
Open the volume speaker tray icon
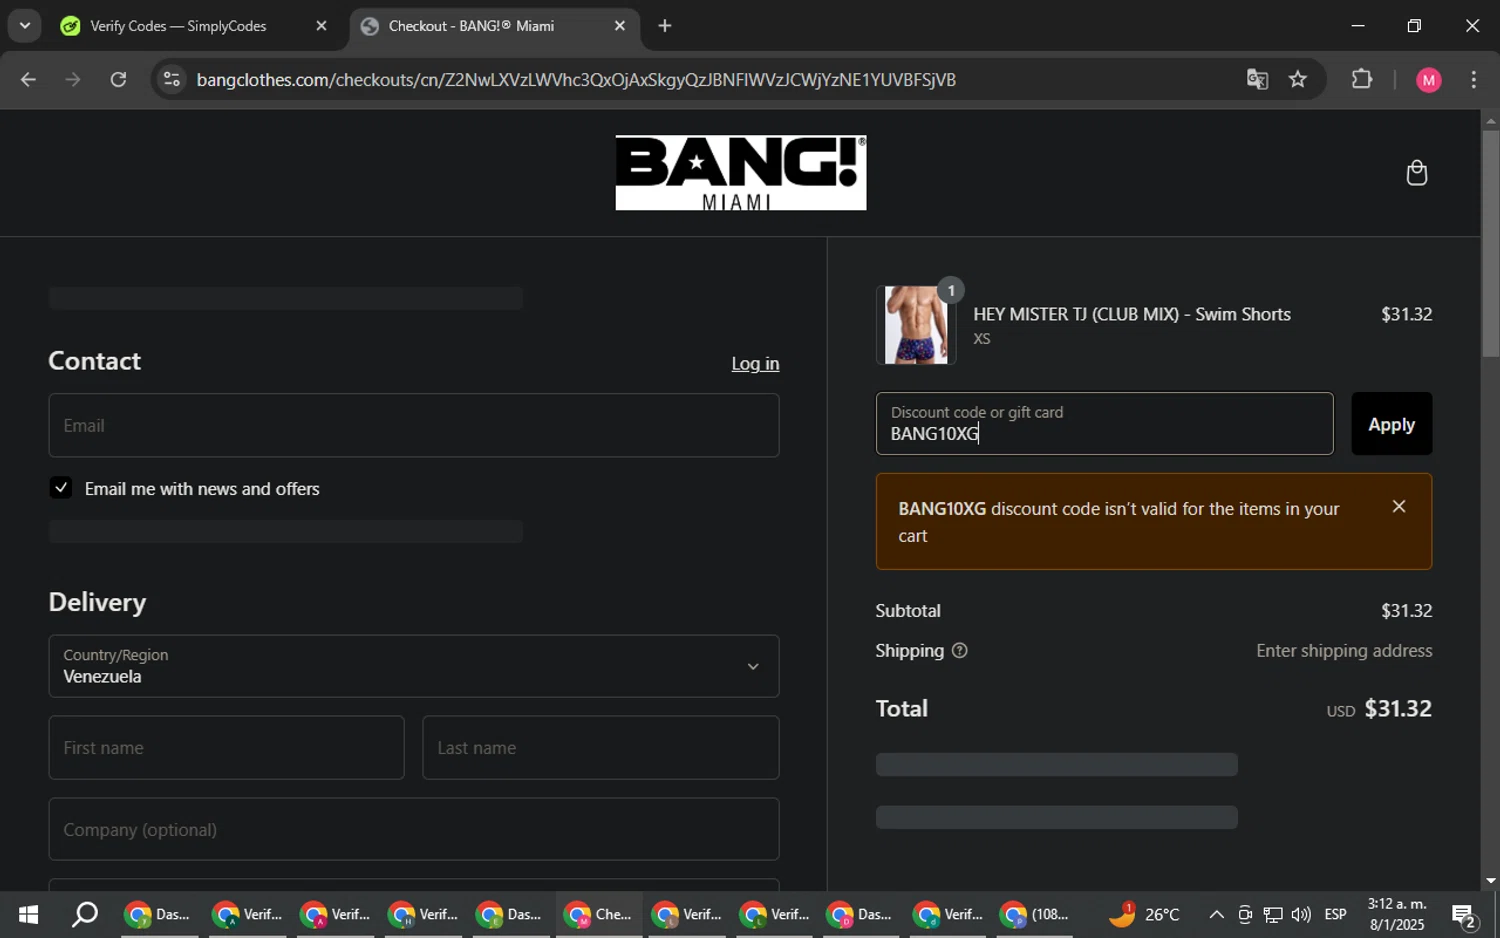click(1301, 914)
